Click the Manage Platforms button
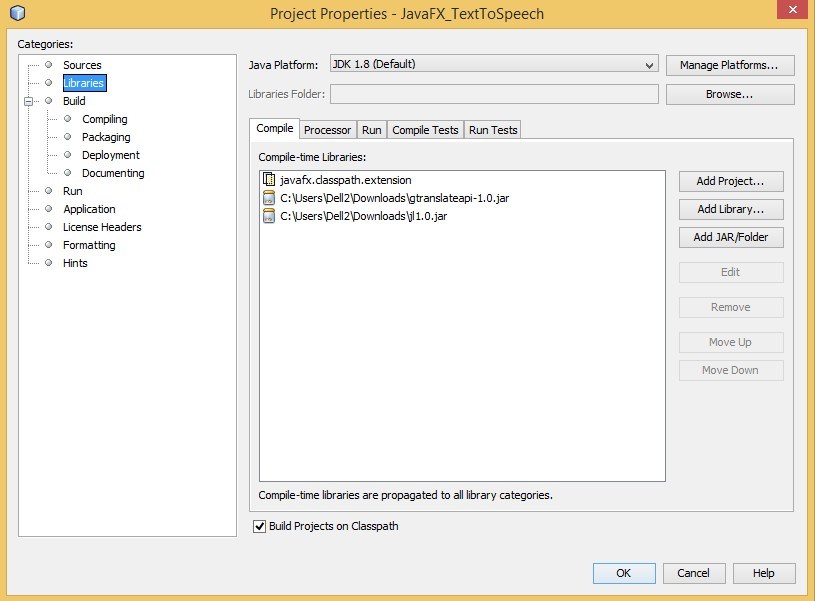 coord(730,65)
